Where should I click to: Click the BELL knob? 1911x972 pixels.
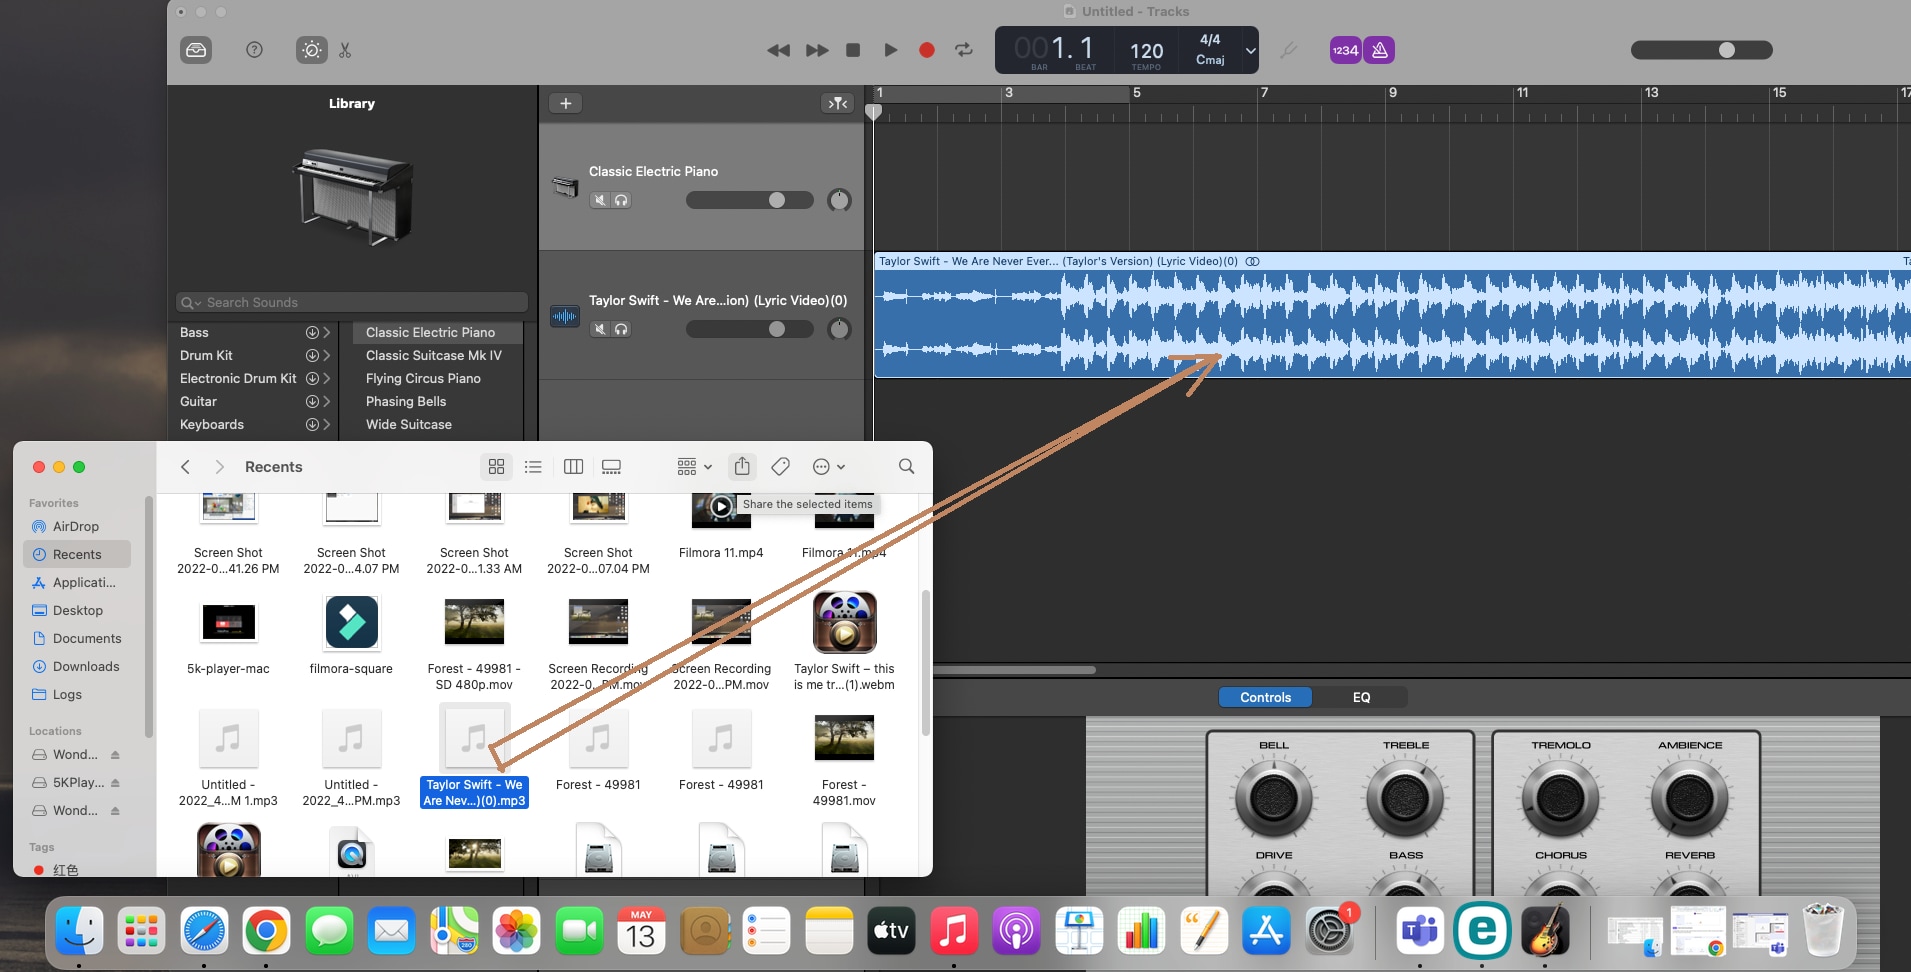click(1273, 798)
